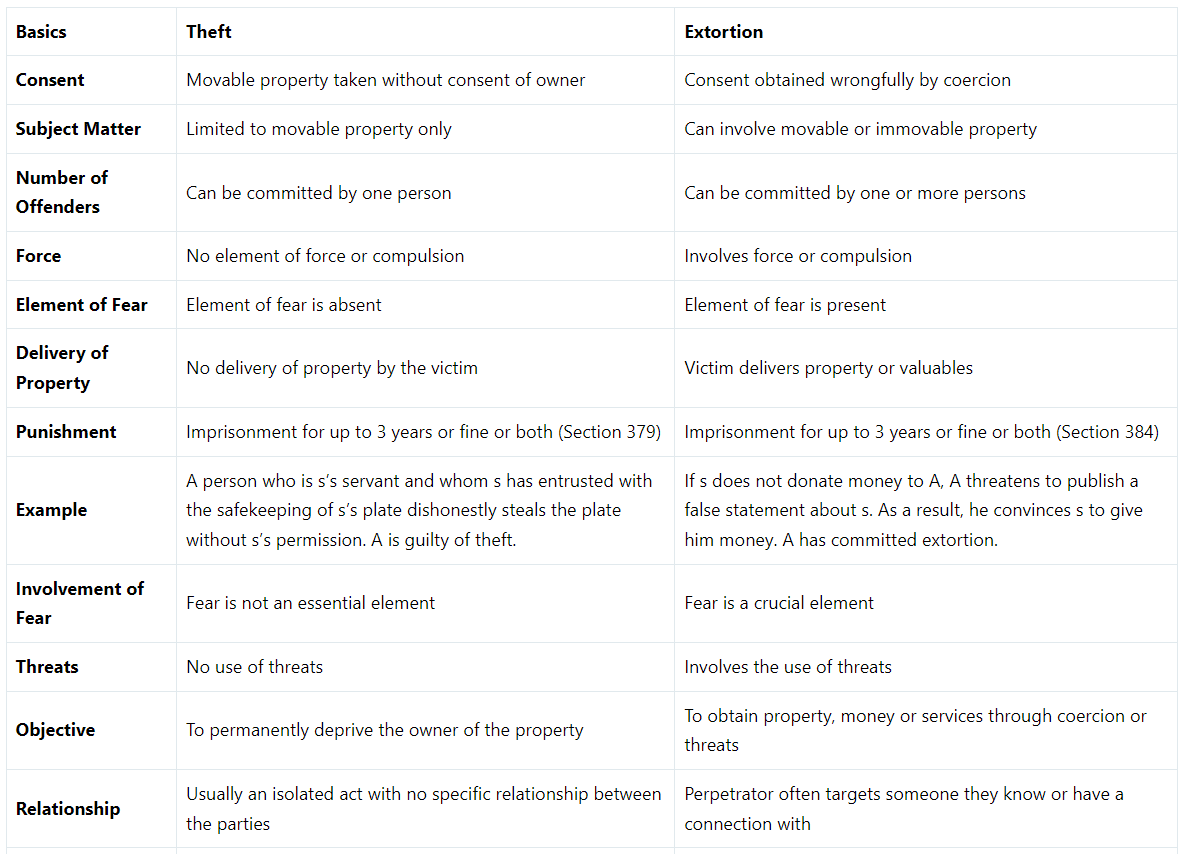
Task: Click the "Theft" column header
Action: click(209, 32)
